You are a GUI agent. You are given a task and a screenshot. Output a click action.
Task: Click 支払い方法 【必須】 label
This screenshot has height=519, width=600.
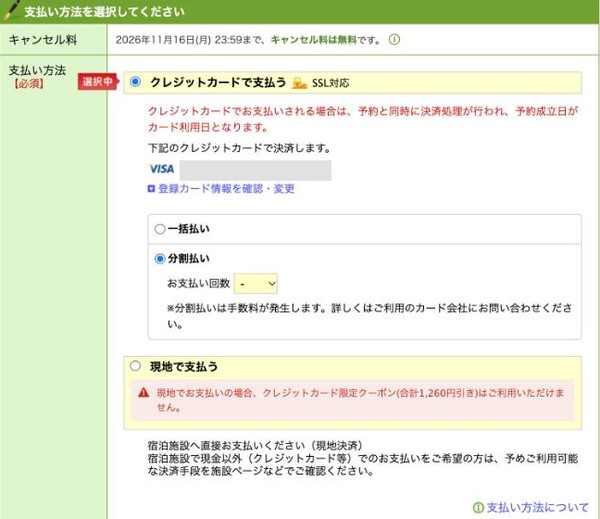click(37, 77)
